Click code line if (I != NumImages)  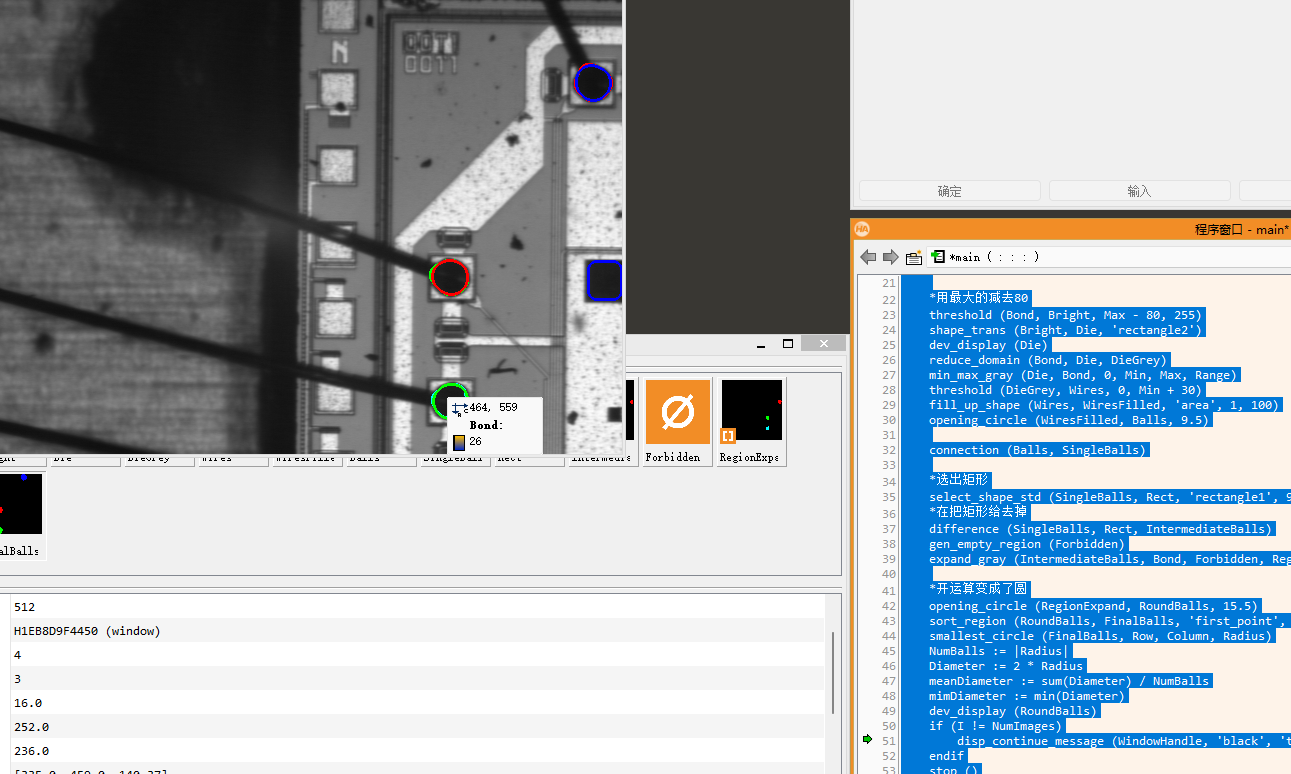coord(995,725)
